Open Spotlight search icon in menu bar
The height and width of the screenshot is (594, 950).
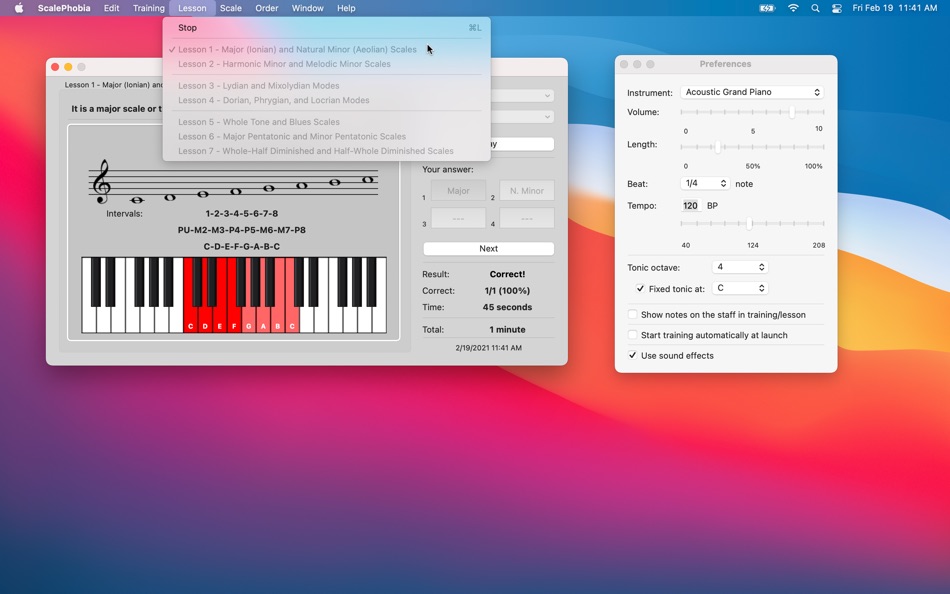coord(815,8)
